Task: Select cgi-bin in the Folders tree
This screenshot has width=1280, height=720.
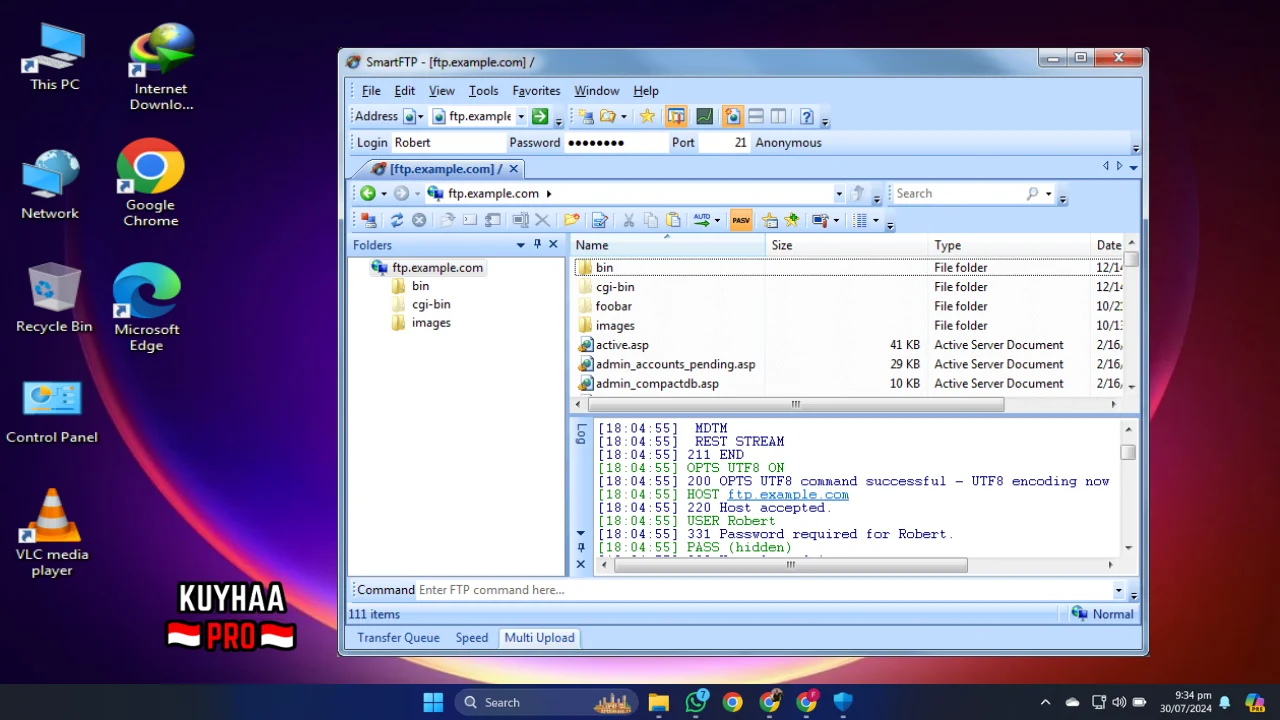Action: point(431,304)
